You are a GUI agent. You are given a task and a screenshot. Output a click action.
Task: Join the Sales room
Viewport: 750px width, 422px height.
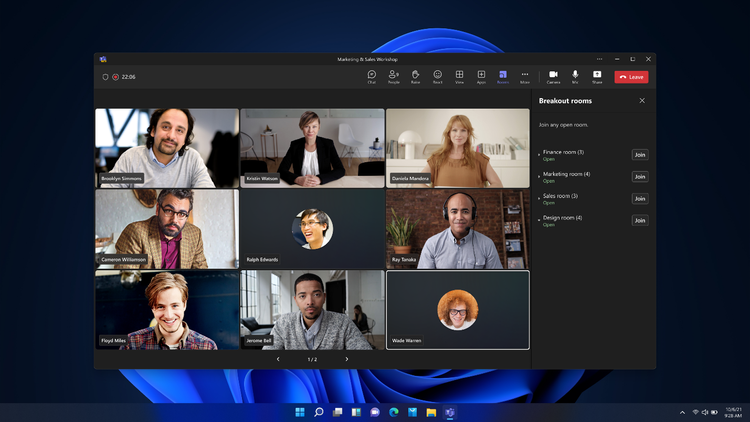point(640,199)
